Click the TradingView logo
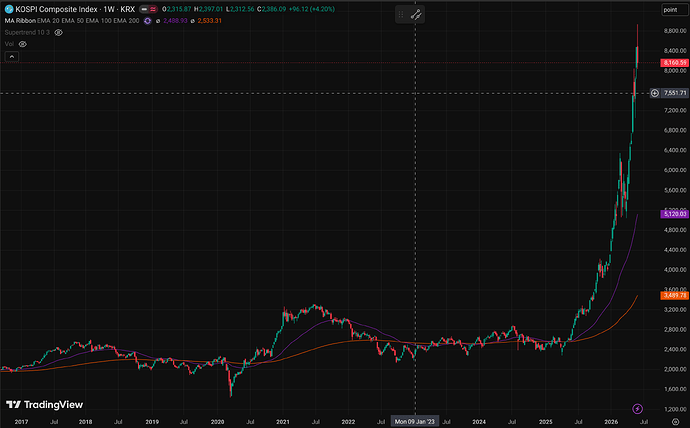The image size is (690, 428). (x=44, y=404)
